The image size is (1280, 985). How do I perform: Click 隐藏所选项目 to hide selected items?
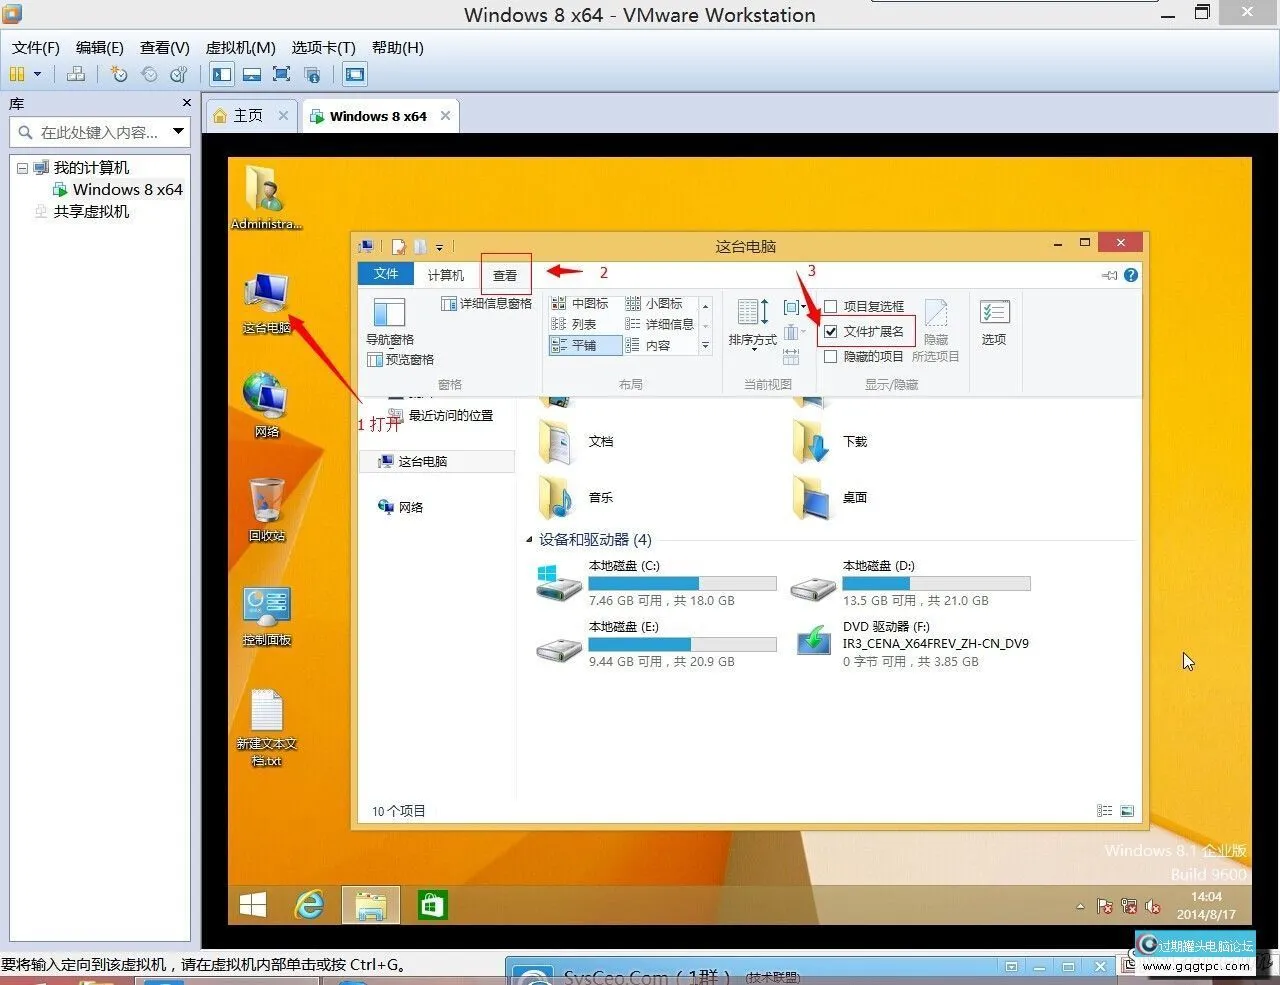tap(936, 330)
